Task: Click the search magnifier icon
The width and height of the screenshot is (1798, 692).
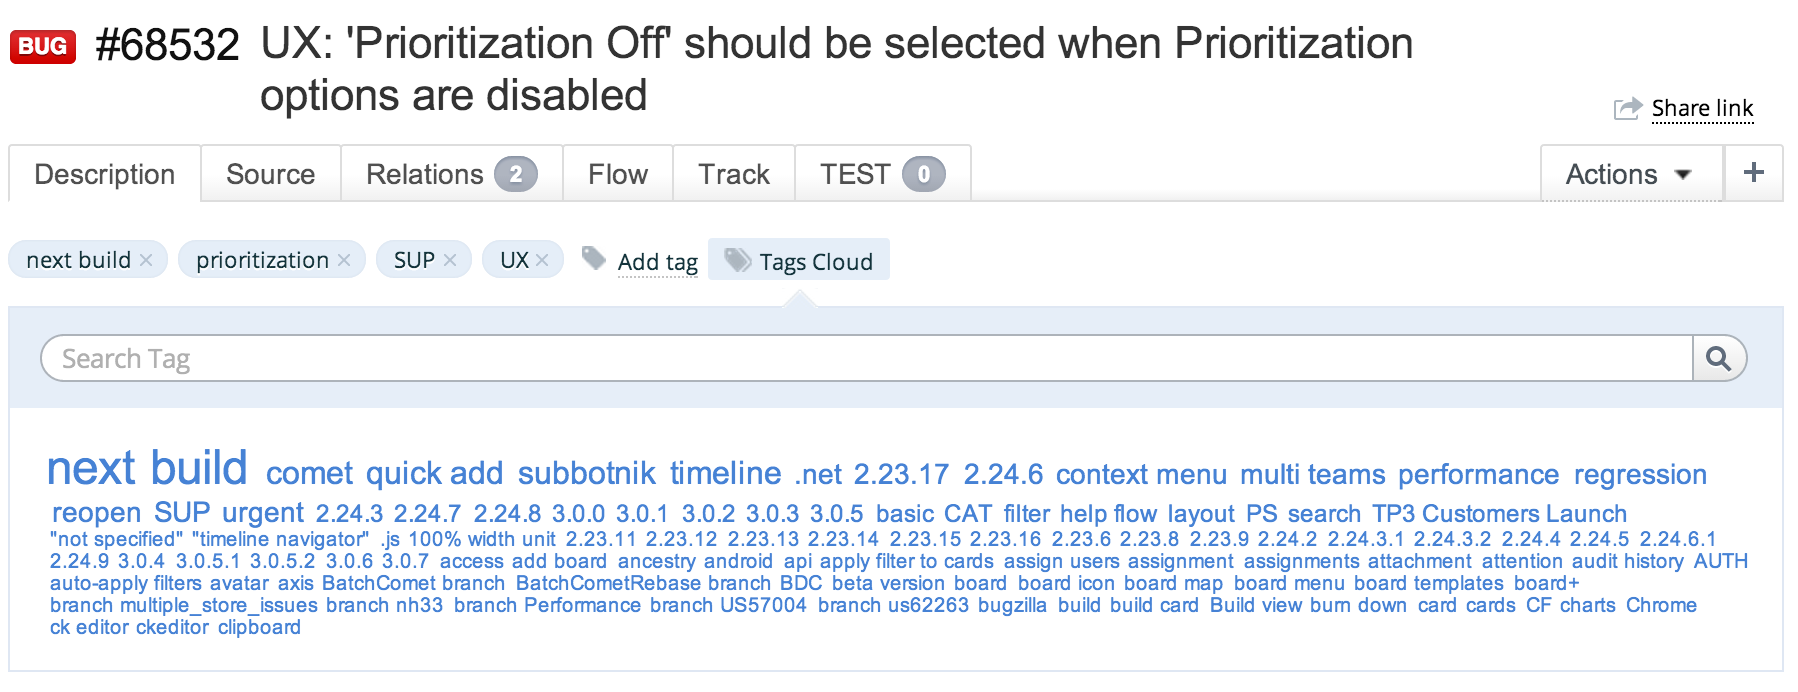Action: tap(1718, 358)
